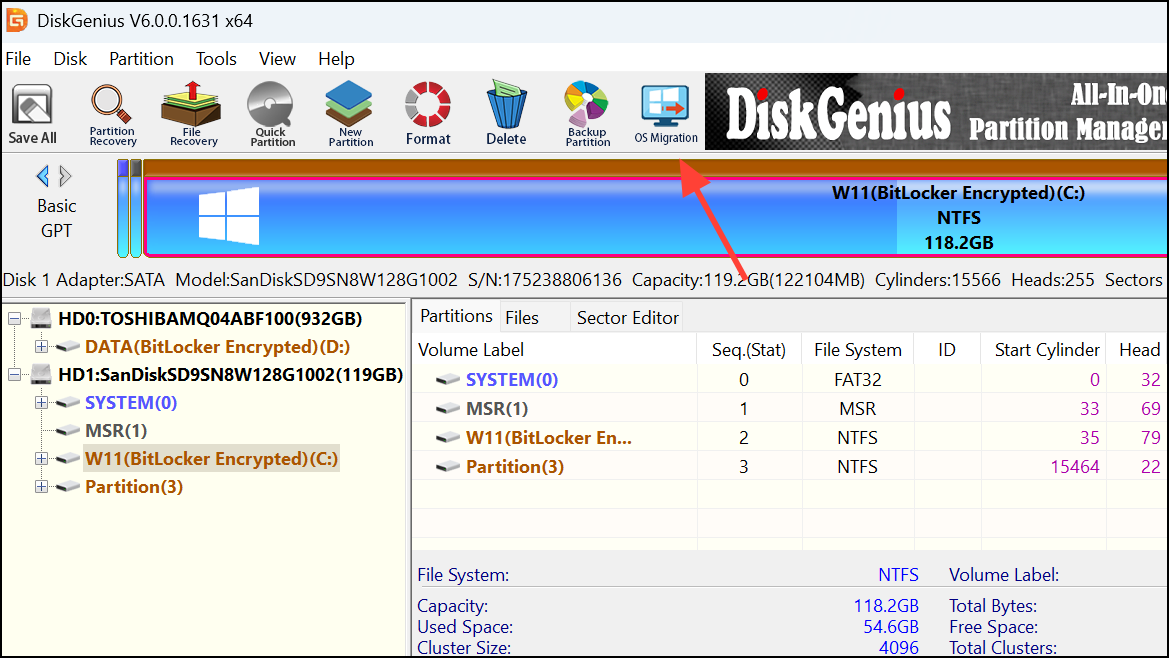The height and width of the screenshot is (658, 1169).
Task: Select Partition(3) in the disk tree
Action: click(134, 487)
